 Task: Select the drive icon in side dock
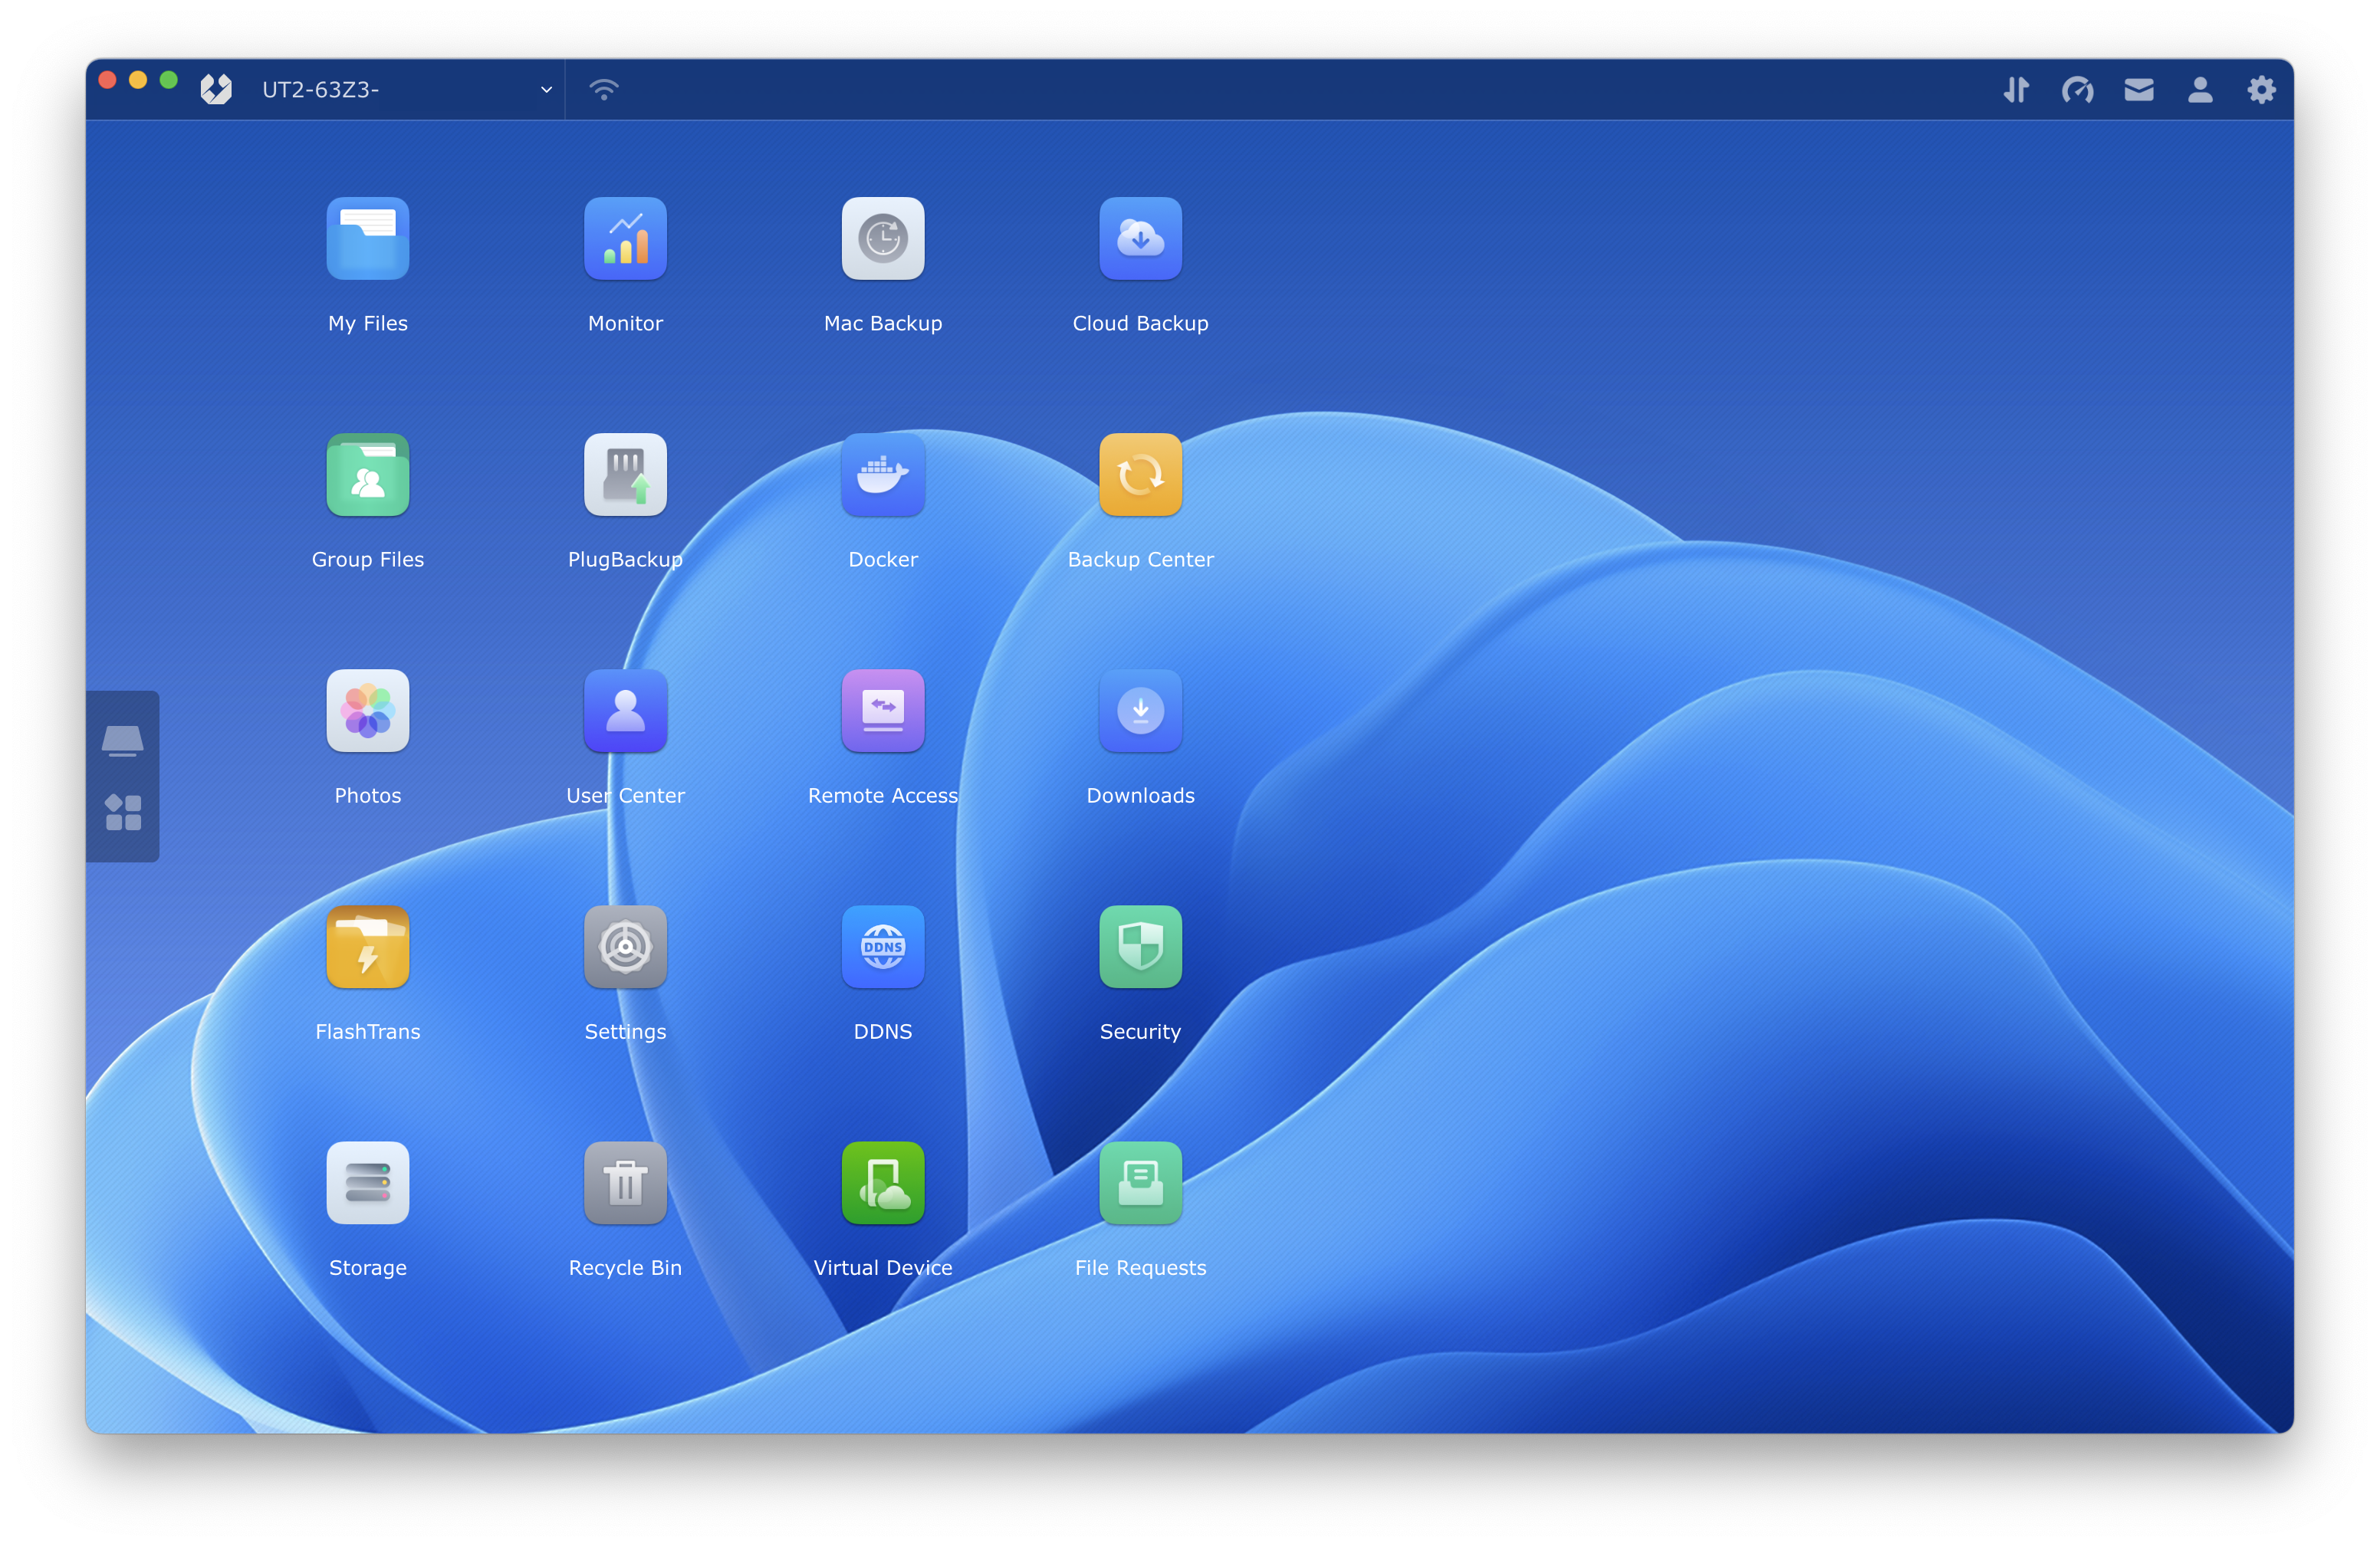click(122, 741)
